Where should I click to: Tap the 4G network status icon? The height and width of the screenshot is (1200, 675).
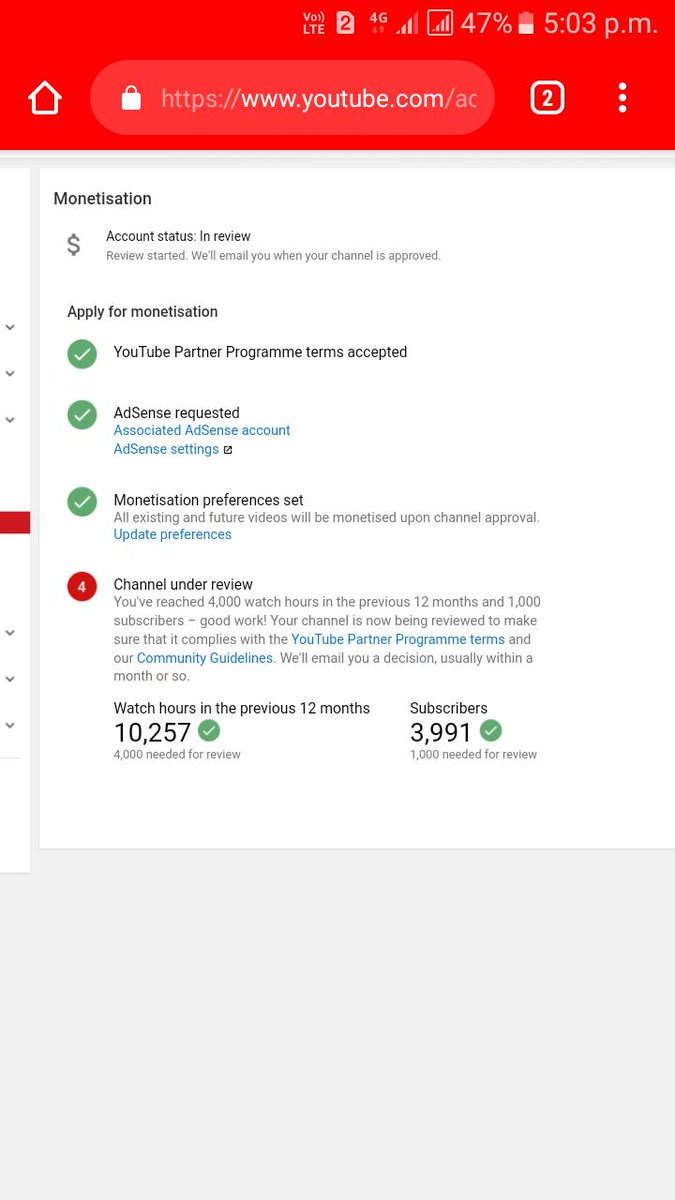click(x=378, y=23)
